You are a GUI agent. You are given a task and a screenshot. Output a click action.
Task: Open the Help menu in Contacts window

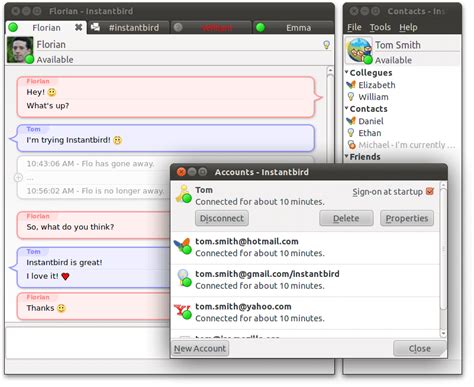pos(408,27)
